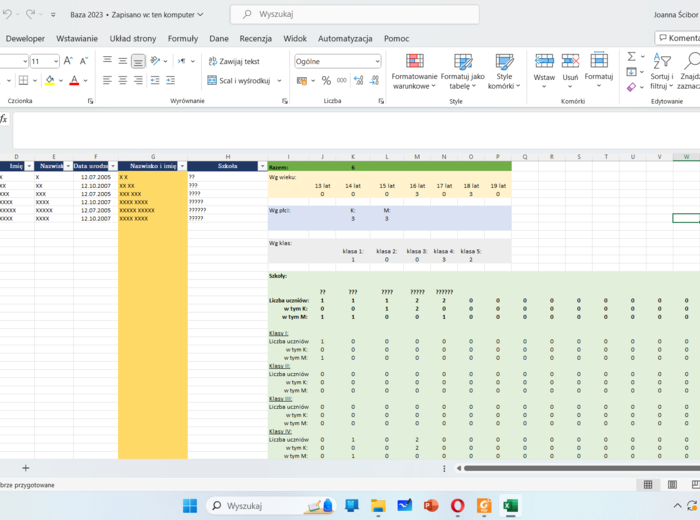The image size is (700, 520).
Task: Click the percent style icon
Action: tap(326, 81)
